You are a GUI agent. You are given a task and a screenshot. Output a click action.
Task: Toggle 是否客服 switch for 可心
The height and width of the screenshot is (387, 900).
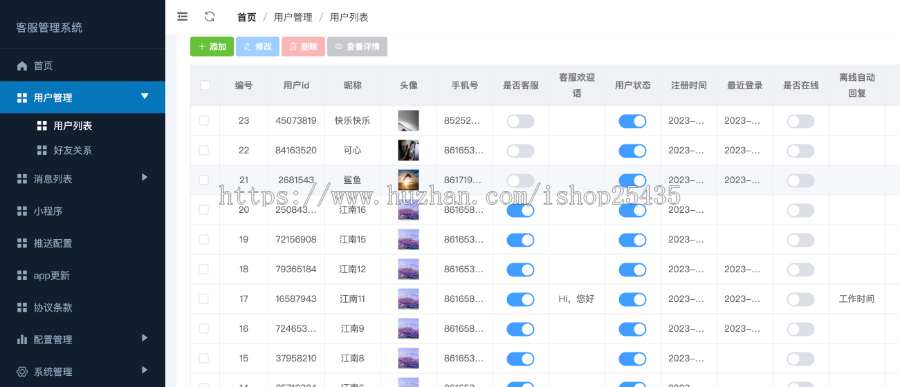[520, 151]
